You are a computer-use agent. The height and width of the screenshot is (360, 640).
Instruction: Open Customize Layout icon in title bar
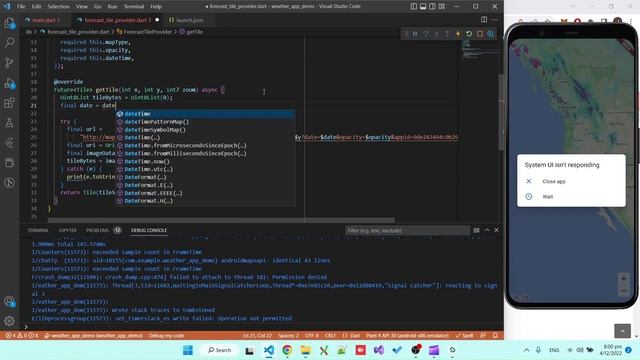click(x=442, y=7)
